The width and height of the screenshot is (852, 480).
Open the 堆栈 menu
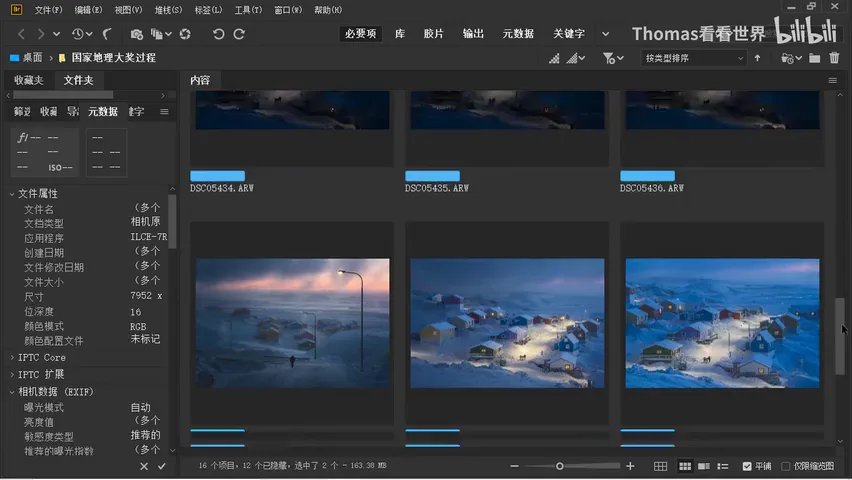point(168,10)
